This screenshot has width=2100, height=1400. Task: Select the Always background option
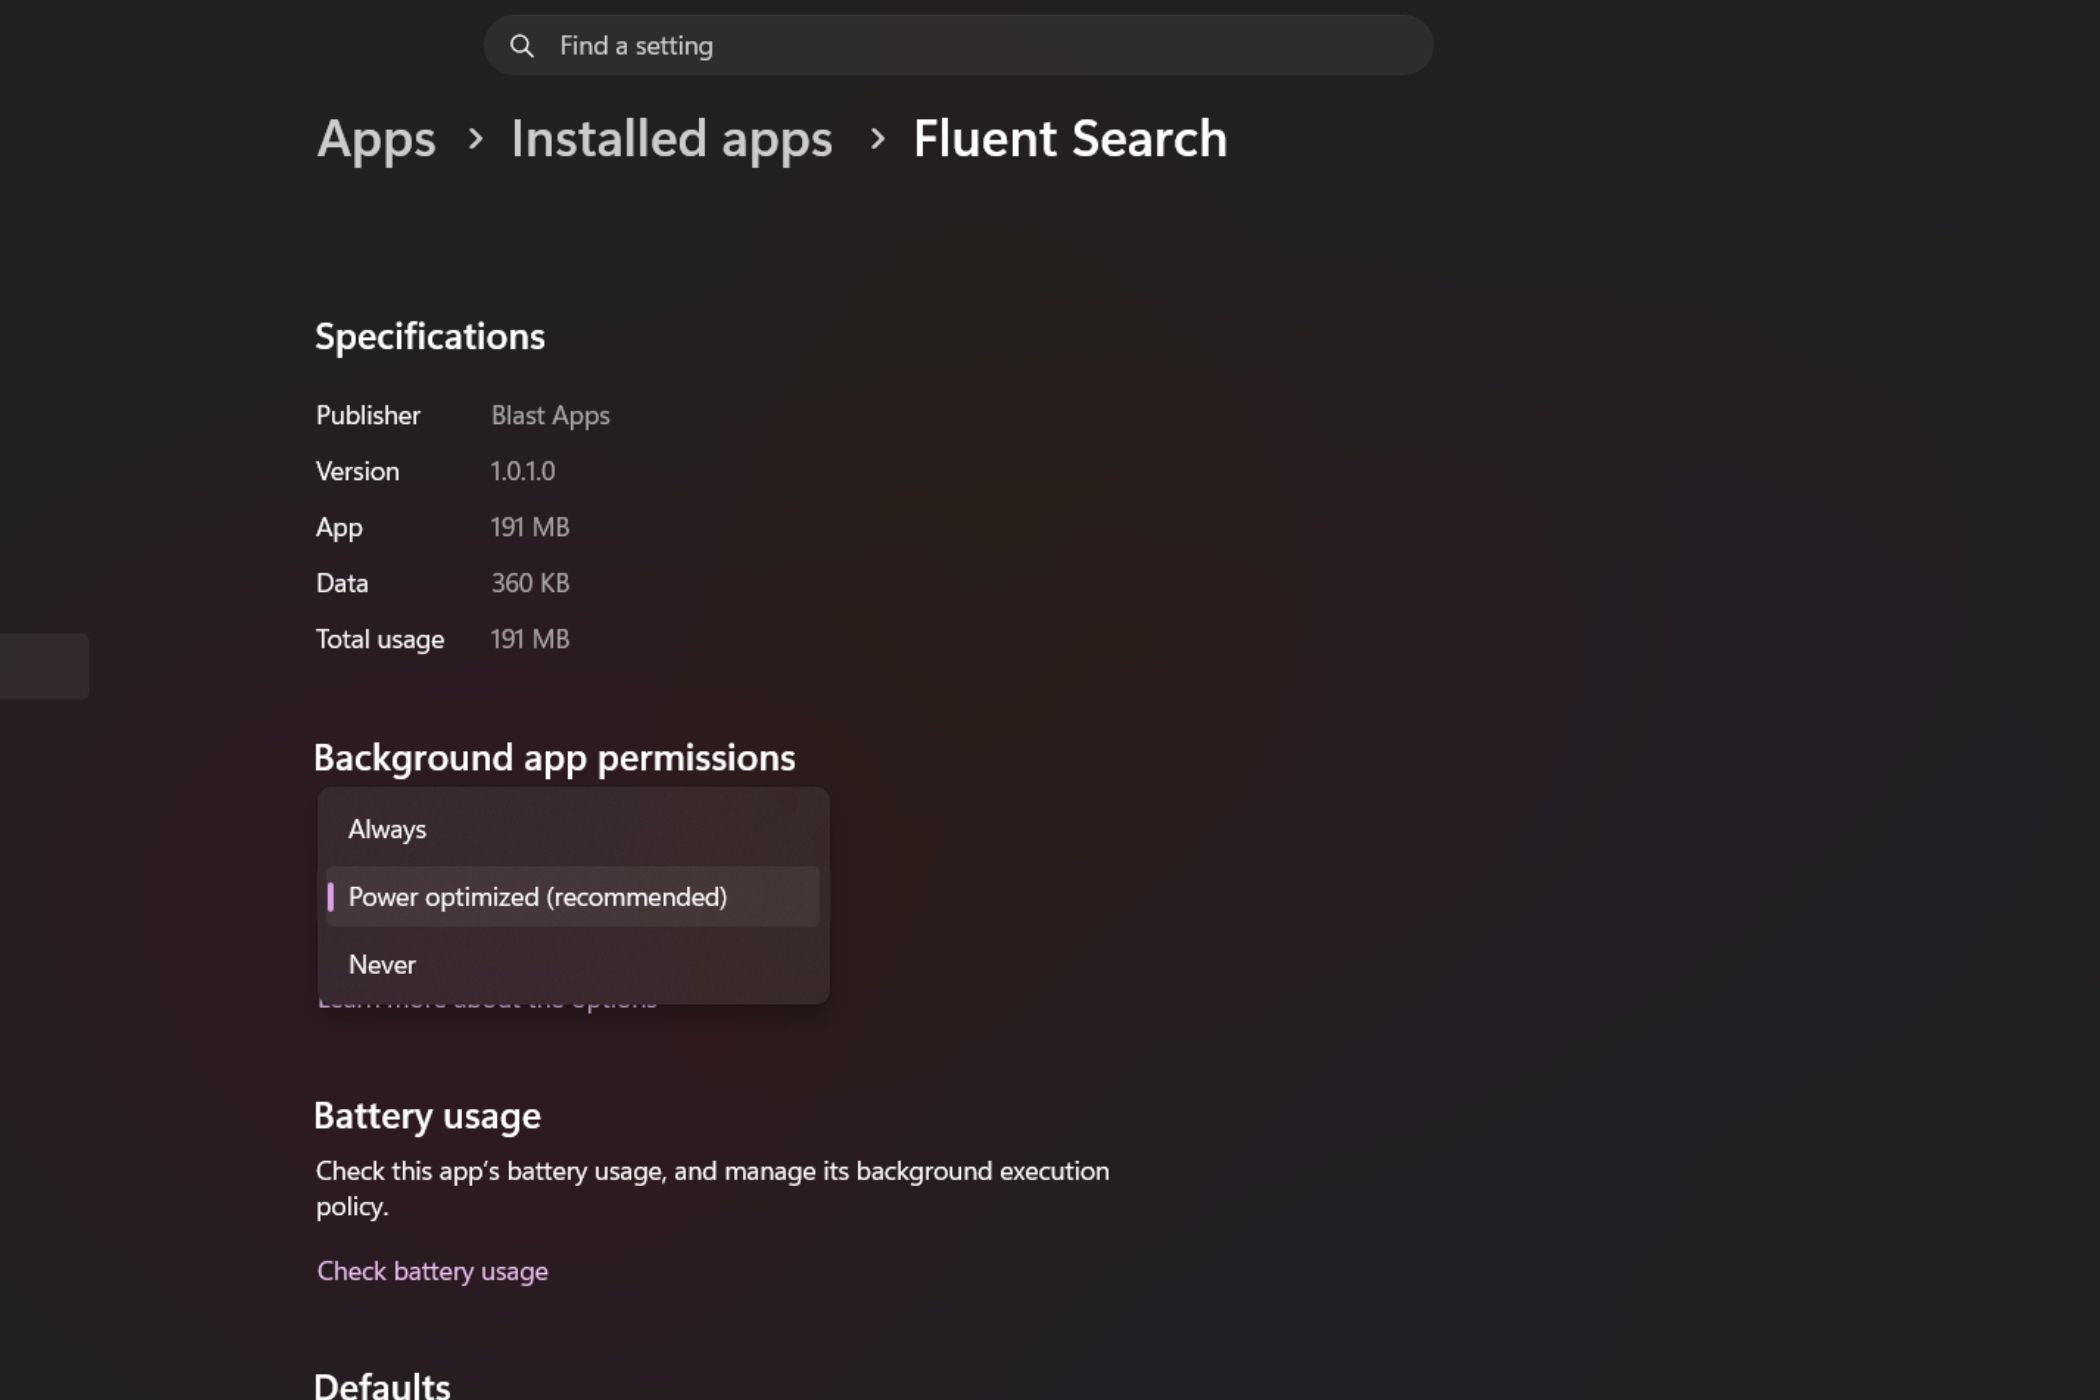573,829
